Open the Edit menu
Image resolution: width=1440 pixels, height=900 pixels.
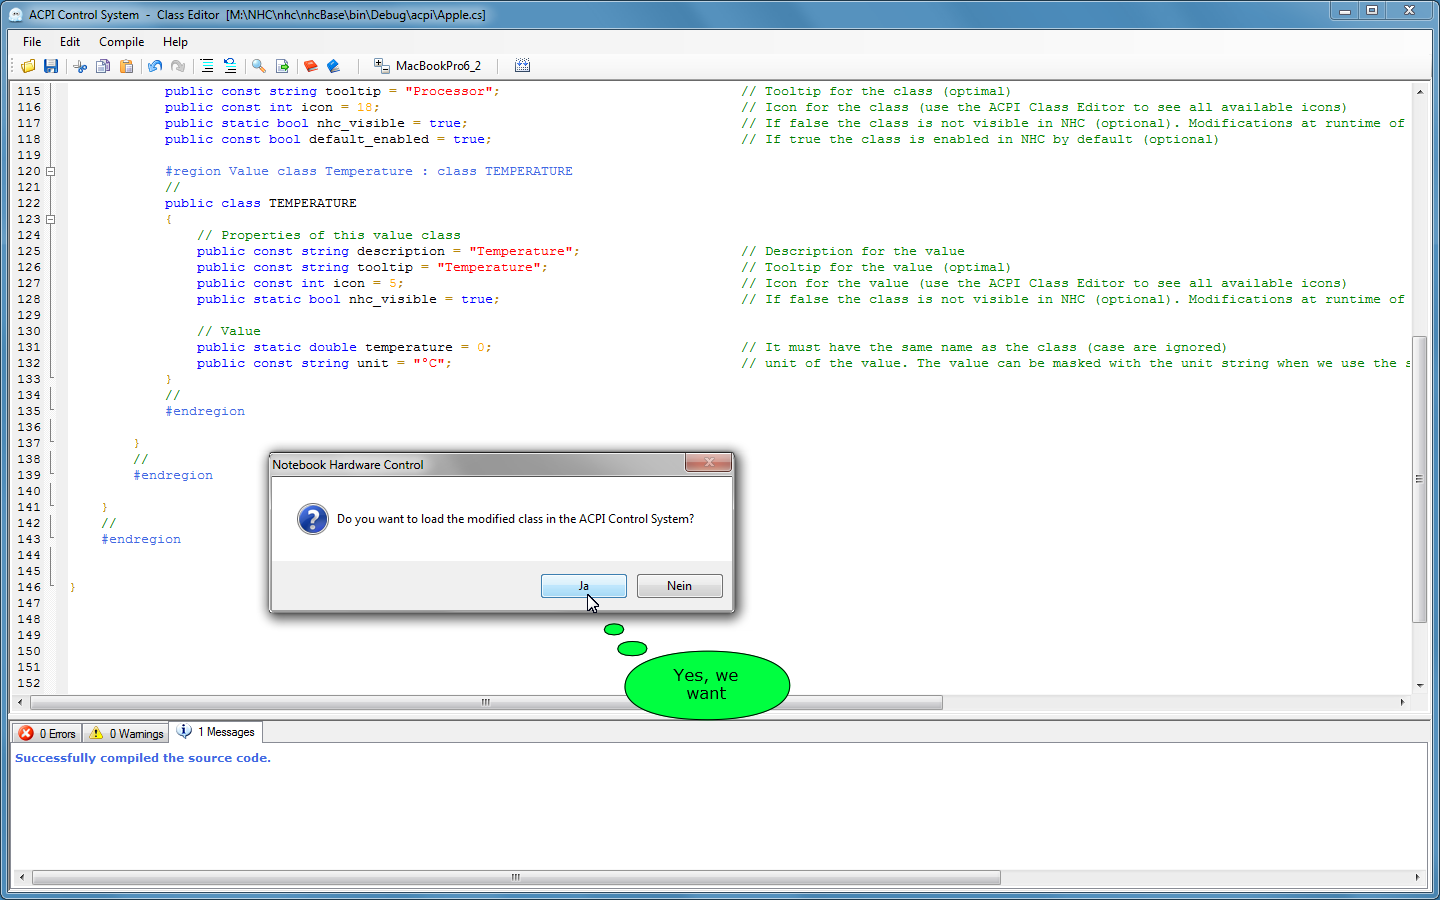coord(69,42)
